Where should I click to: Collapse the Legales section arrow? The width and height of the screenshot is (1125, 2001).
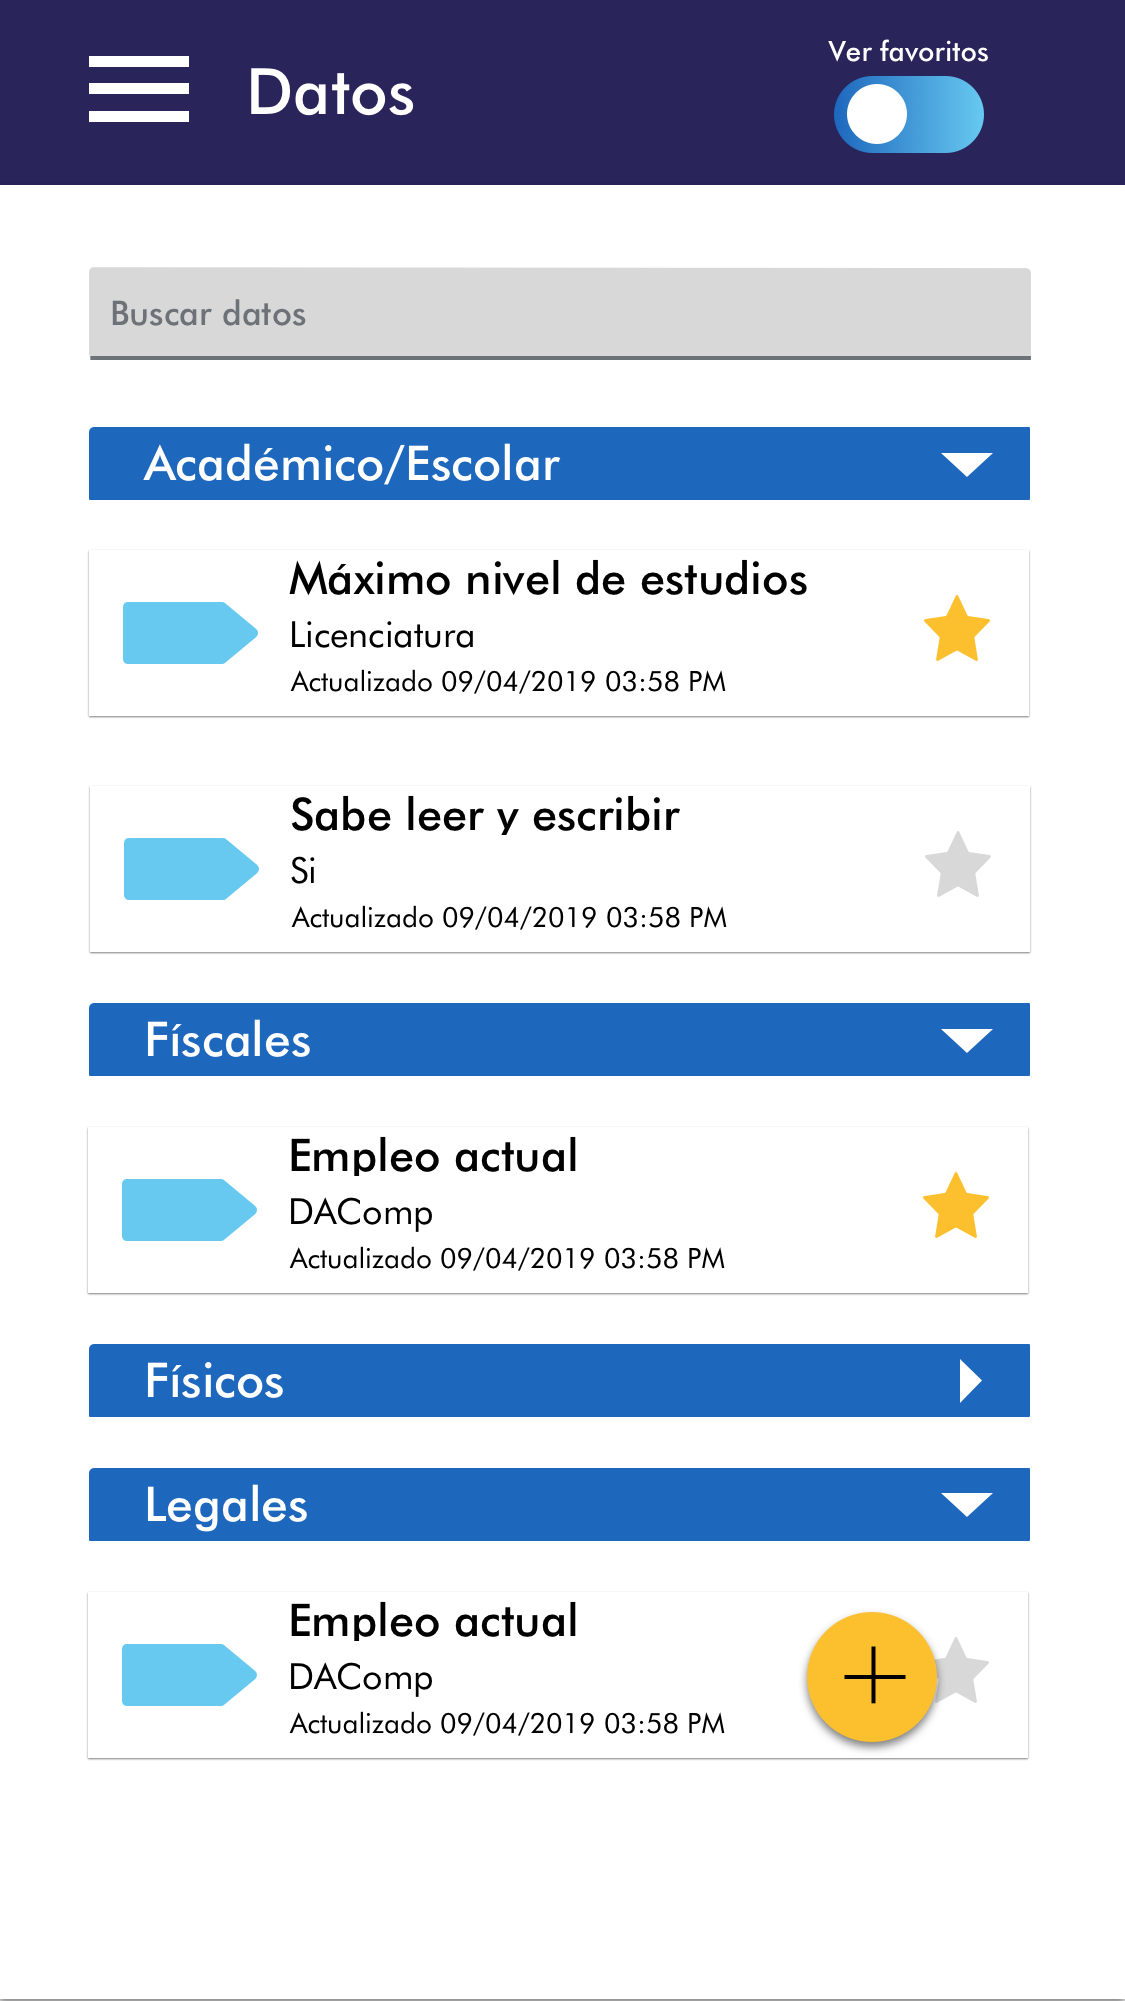(x=966, y=1505)
